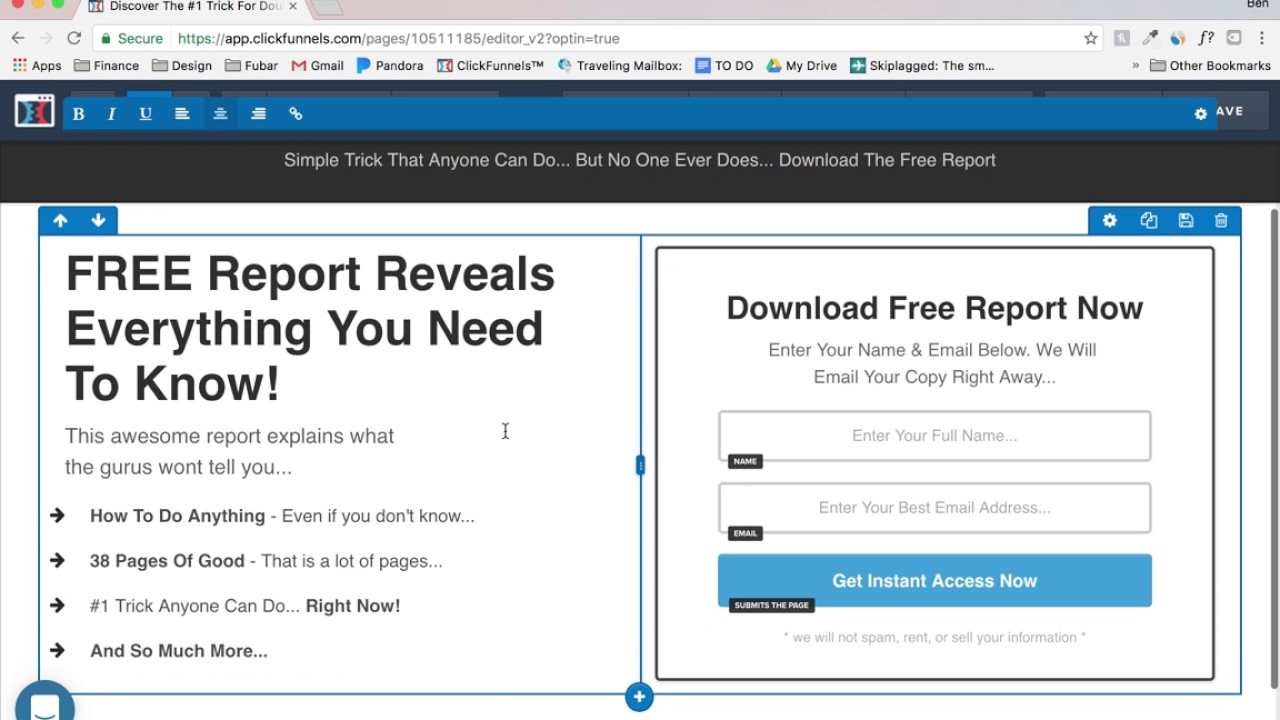Open the f? font finder extension
1280x720 pixels.
coord(1206,38)
